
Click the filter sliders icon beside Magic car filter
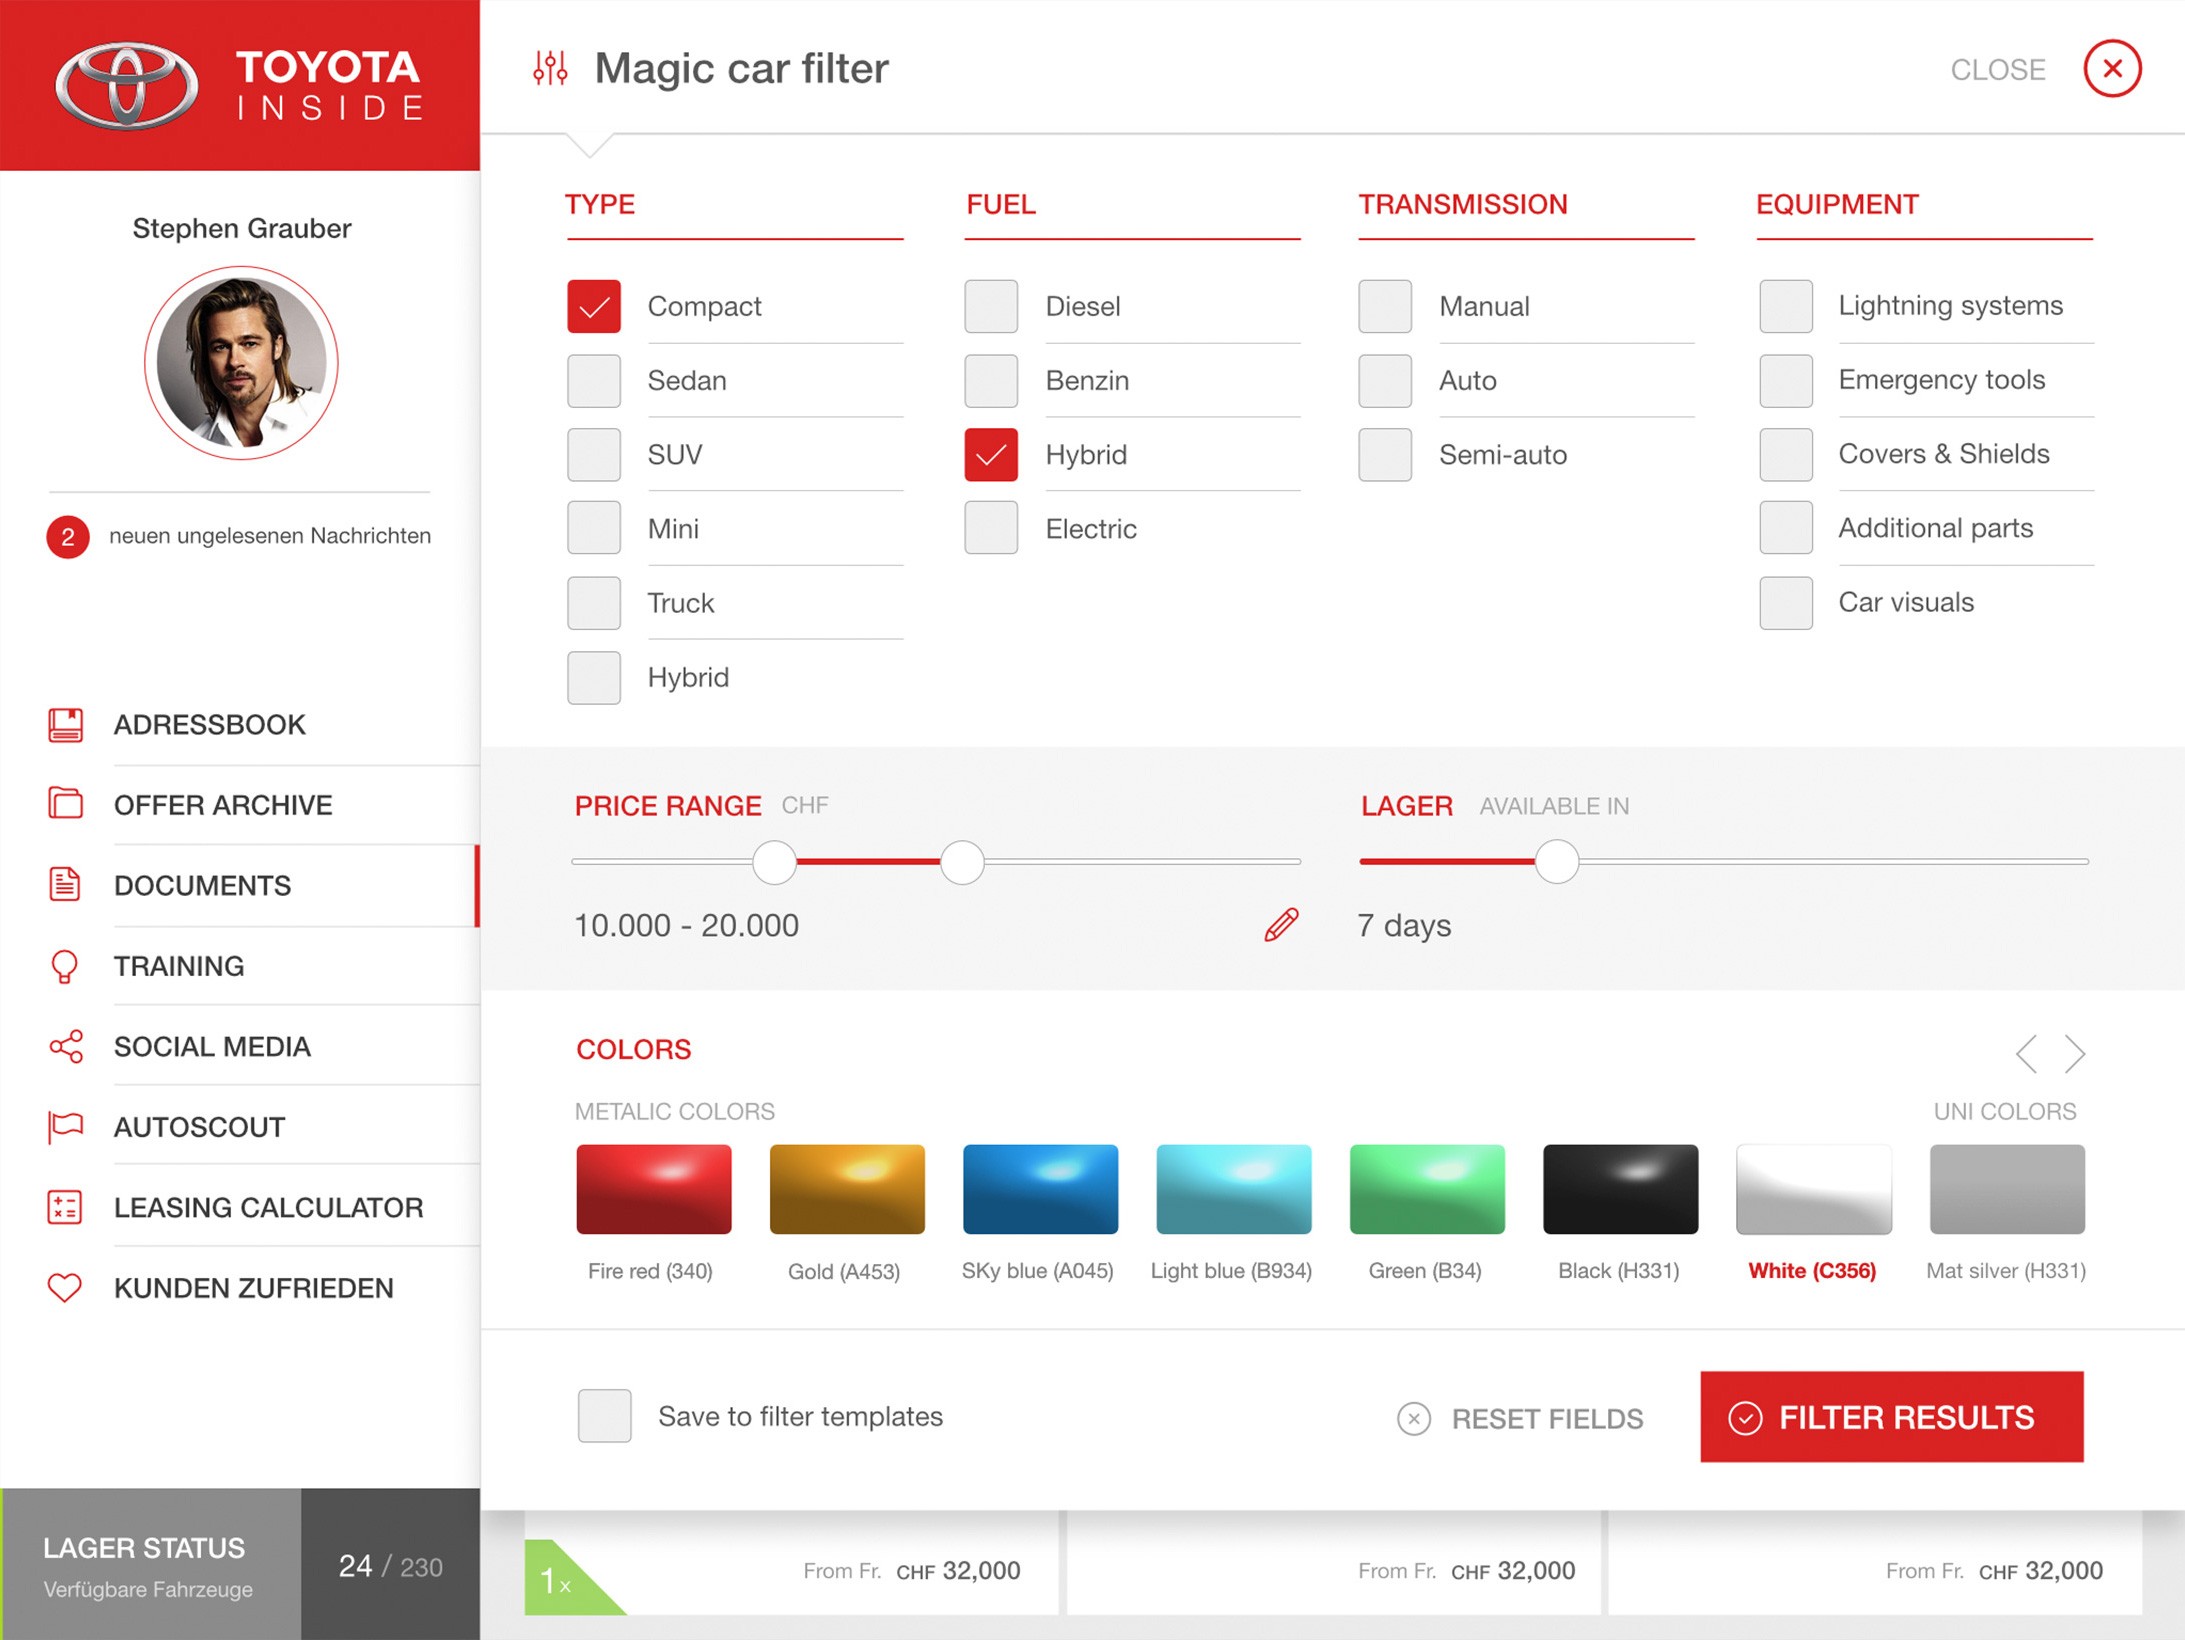click(x=550, y=68)
